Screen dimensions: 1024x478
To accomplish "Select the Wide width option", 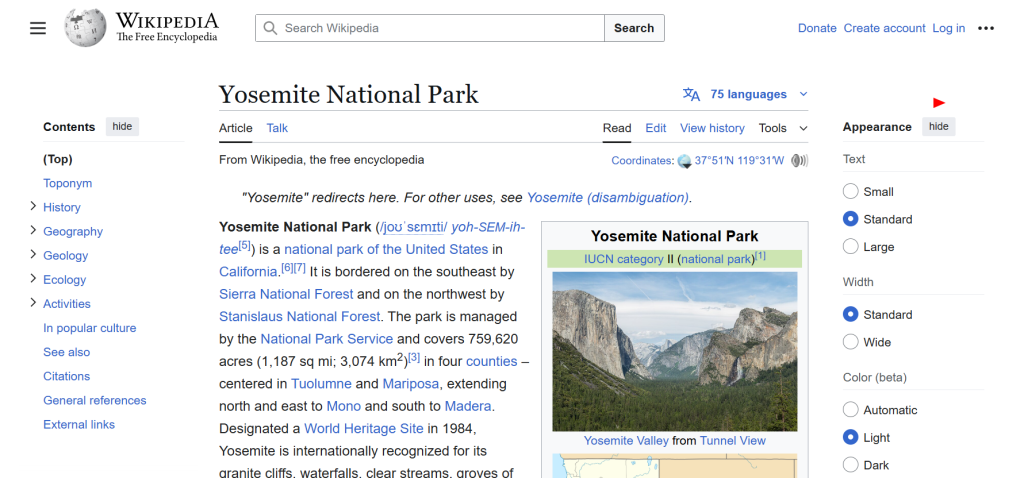I will (851, 342).
